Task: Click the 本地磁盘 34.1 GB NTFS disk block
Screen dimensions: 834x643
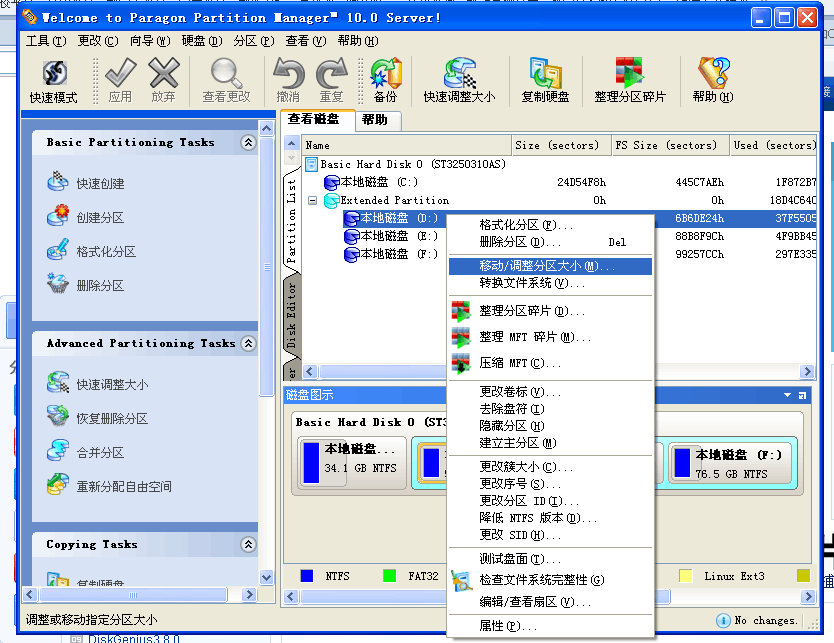Action: click(x=352, y=463)
